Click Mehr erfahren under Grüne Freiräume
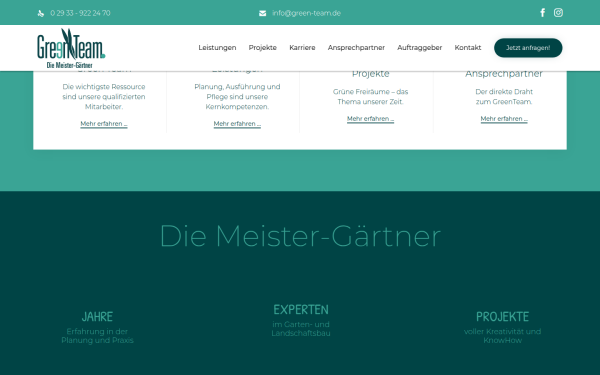This screenshot has width=600, height=375. click(x=370, y=119)
